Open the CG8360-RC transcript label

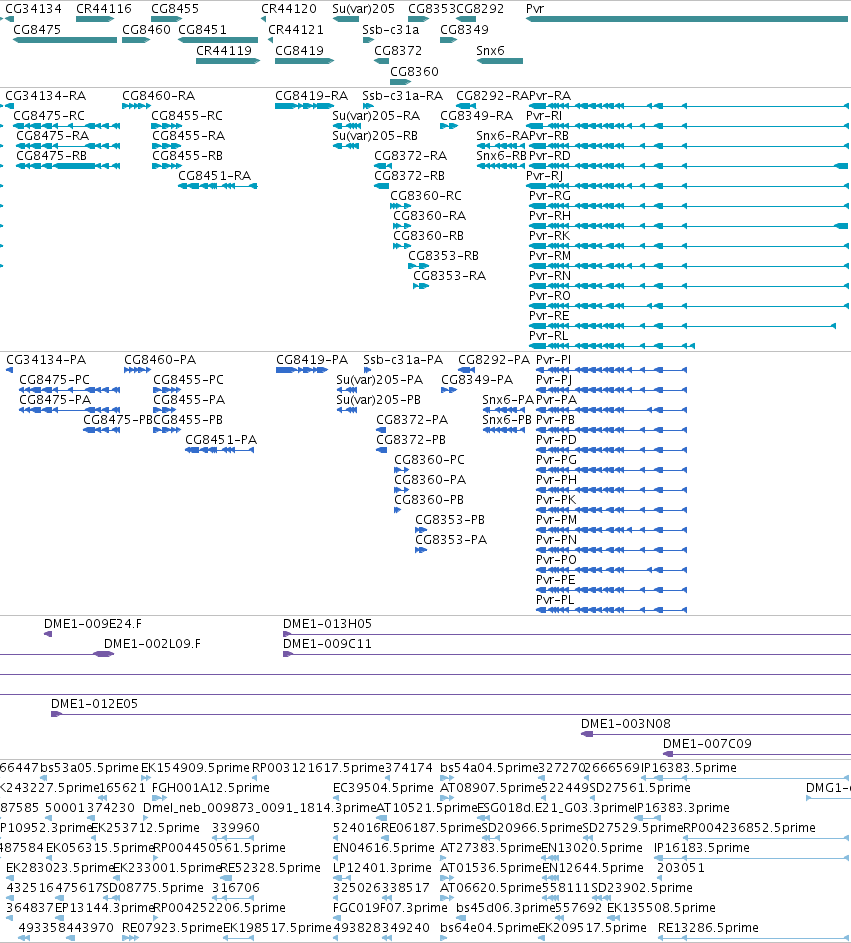pos(426,195)
